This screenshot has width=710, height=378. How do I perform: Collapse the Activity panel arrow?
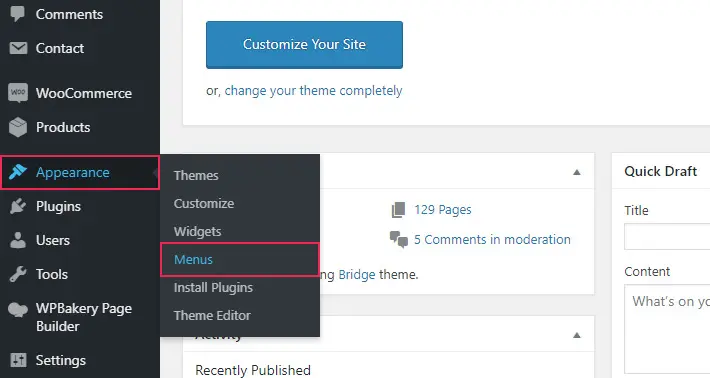point(576,335)
